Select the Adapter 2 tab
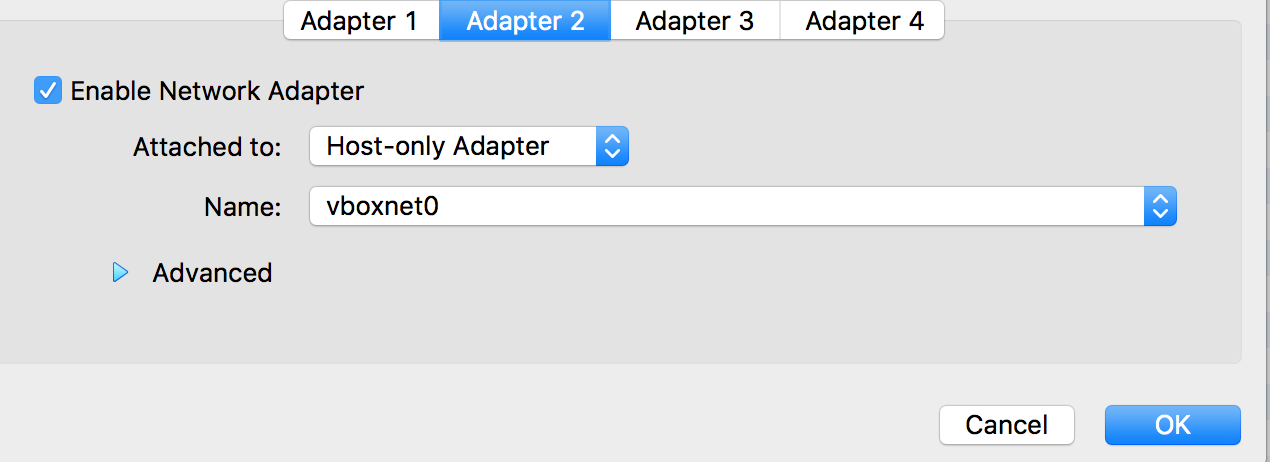 (x=525, y=21)
